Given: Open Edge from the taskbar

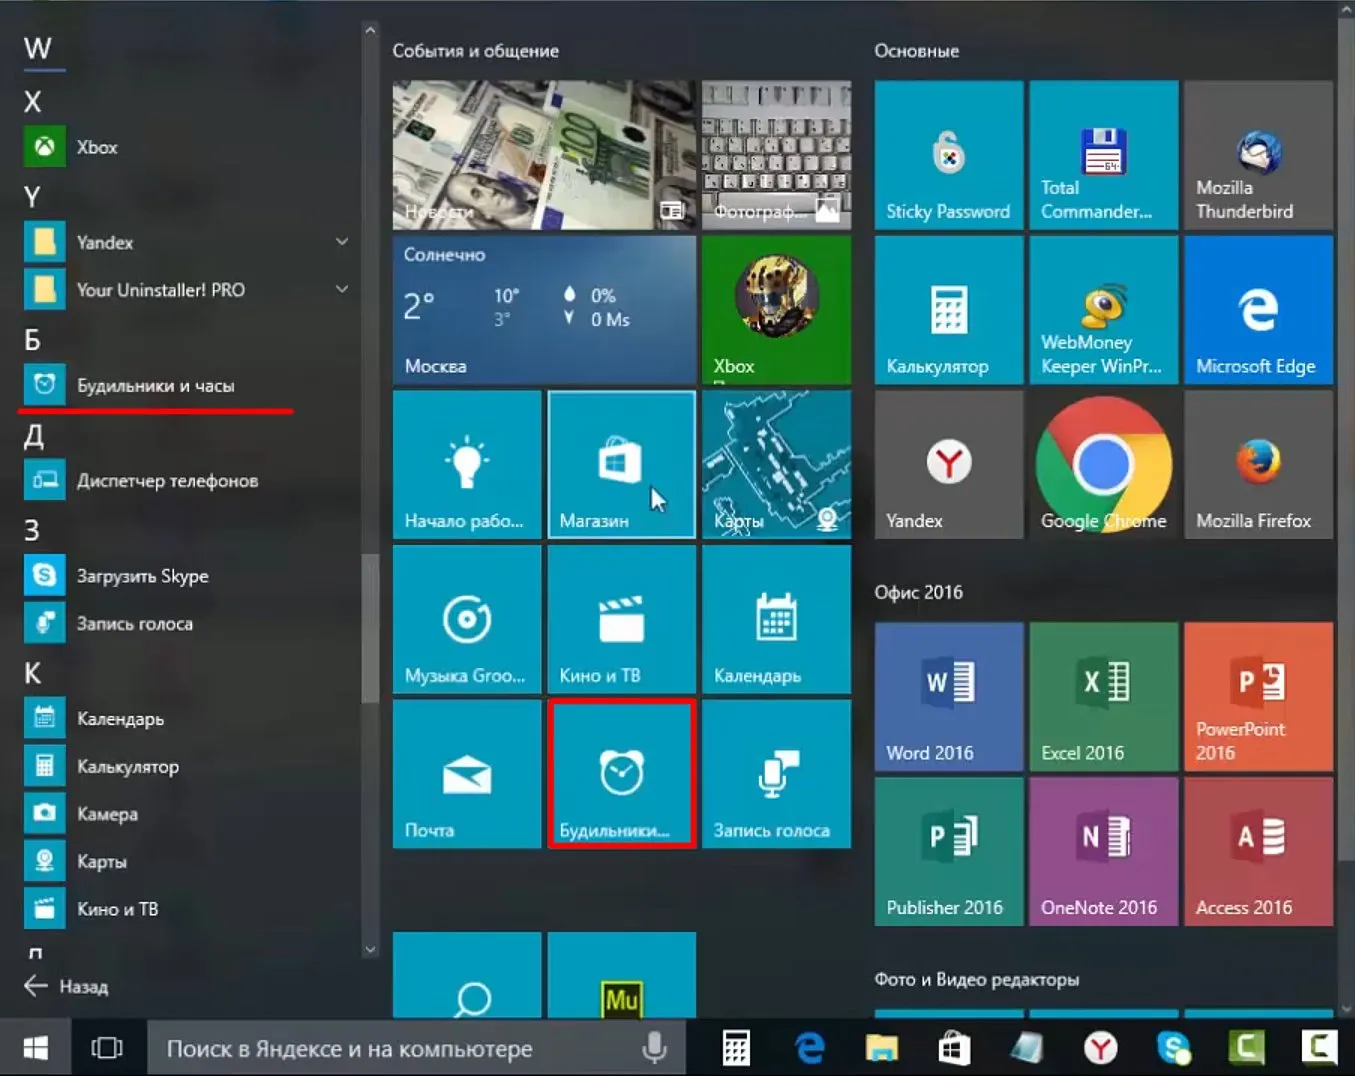Looking at the screenshot, I should click(x=809, y=1048).
